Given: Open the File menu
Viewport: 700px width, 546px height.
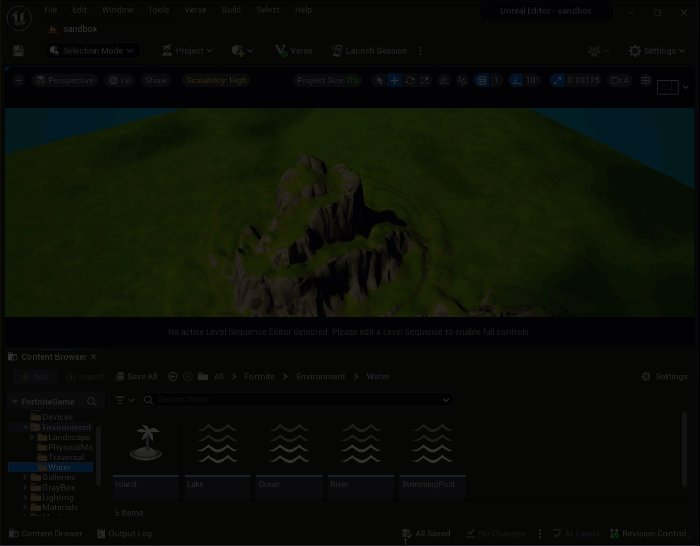Looking at the screenshot, I should (x=51, y=10).
